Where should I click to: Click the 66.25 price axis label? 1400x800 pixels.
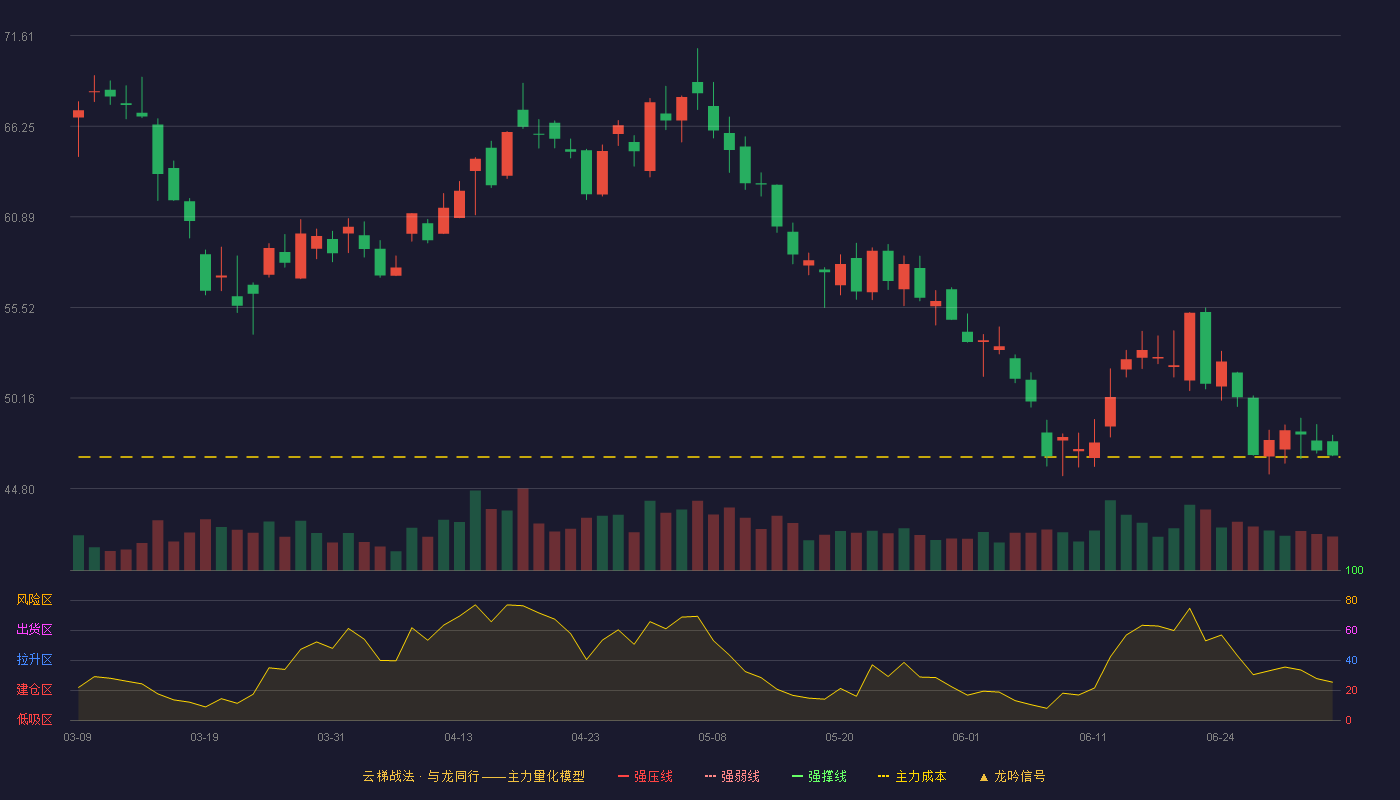coord(19,128)
